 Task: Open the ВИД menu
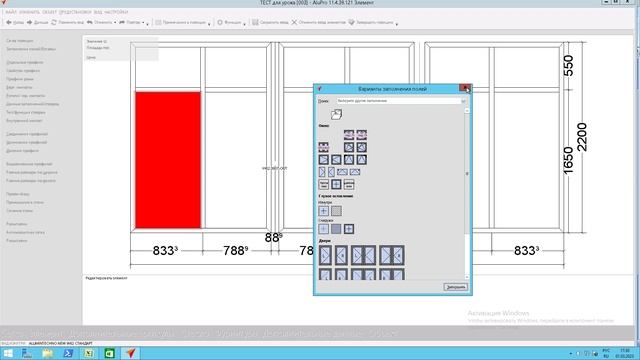[98, 12]
